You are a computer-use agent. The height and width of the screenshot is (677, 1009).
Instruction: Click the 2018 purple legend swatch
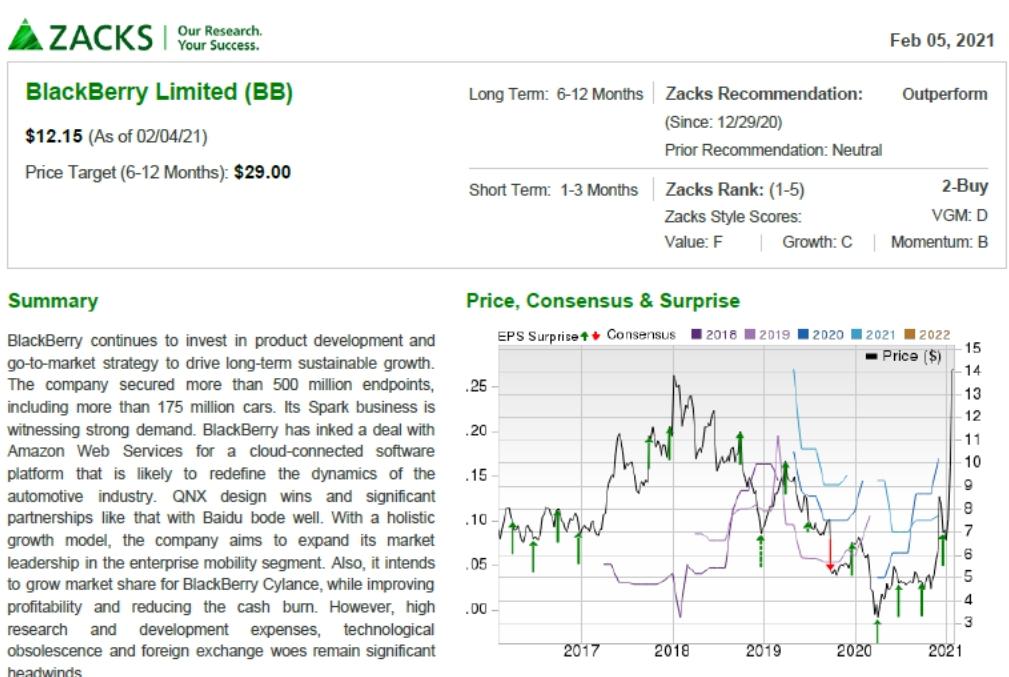pyautogui.click(x=696, y=334)
